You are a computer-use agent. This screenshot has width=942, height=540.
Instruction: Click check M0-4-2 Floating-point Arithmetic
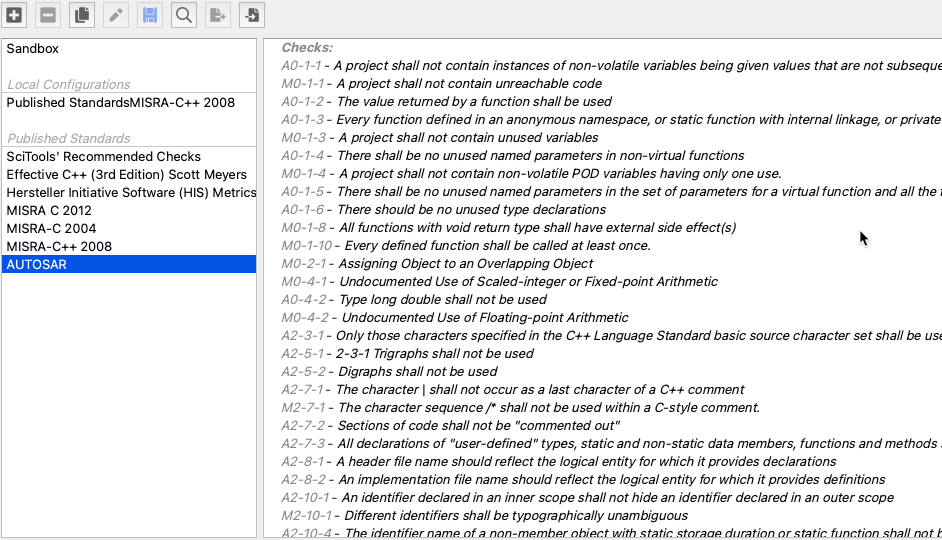(x=455, y=318)
